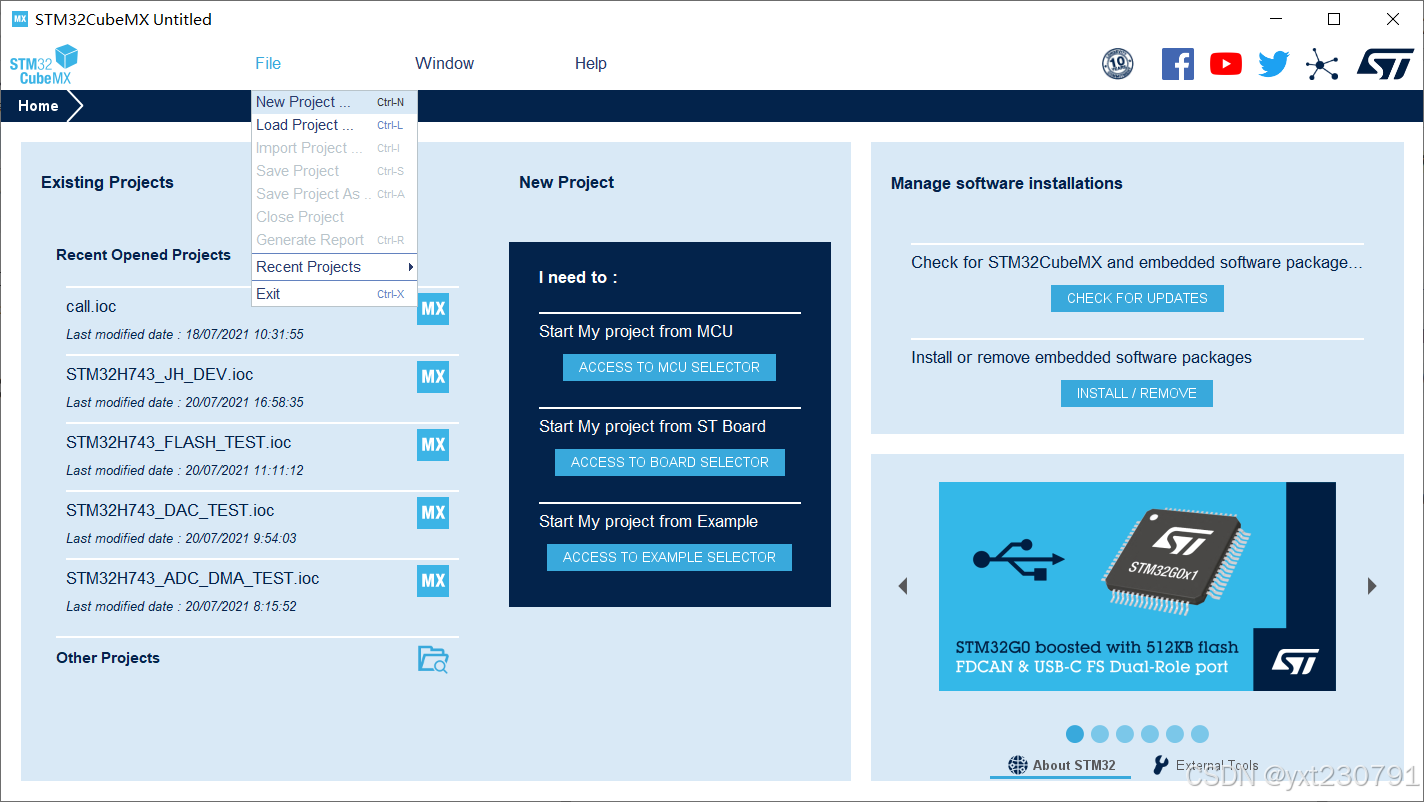Image resolution: width=1424 pixels, height=802 pixels.
Task: Click ACCESS TO MCU SELECTOR button
Action: (669, 367)
